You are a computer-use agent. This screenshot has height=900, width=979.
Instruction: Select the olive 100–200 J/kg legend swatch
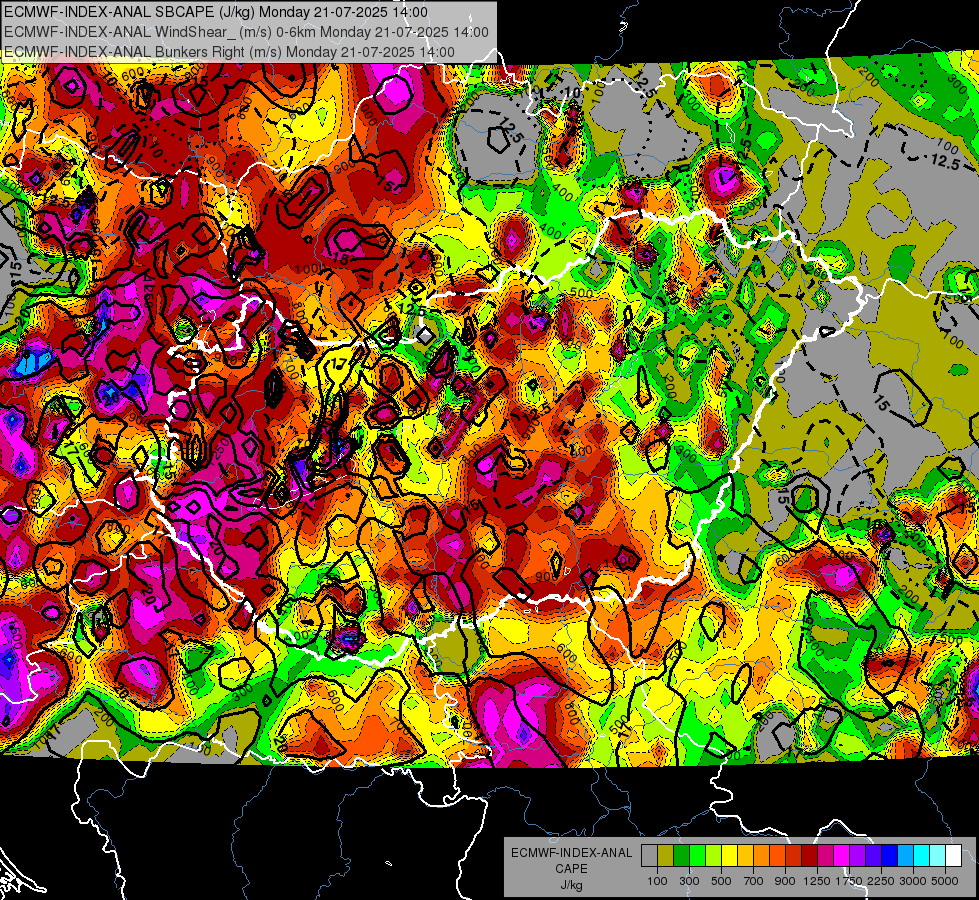click(665, 856)
